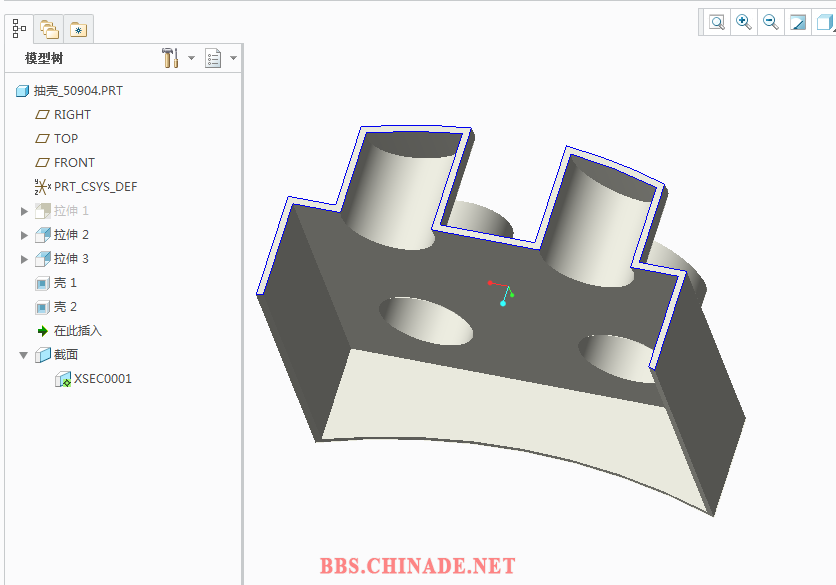Click the coordinate system in viewport
The width and height of the screenshot is (836, 585).
[502, 293]
